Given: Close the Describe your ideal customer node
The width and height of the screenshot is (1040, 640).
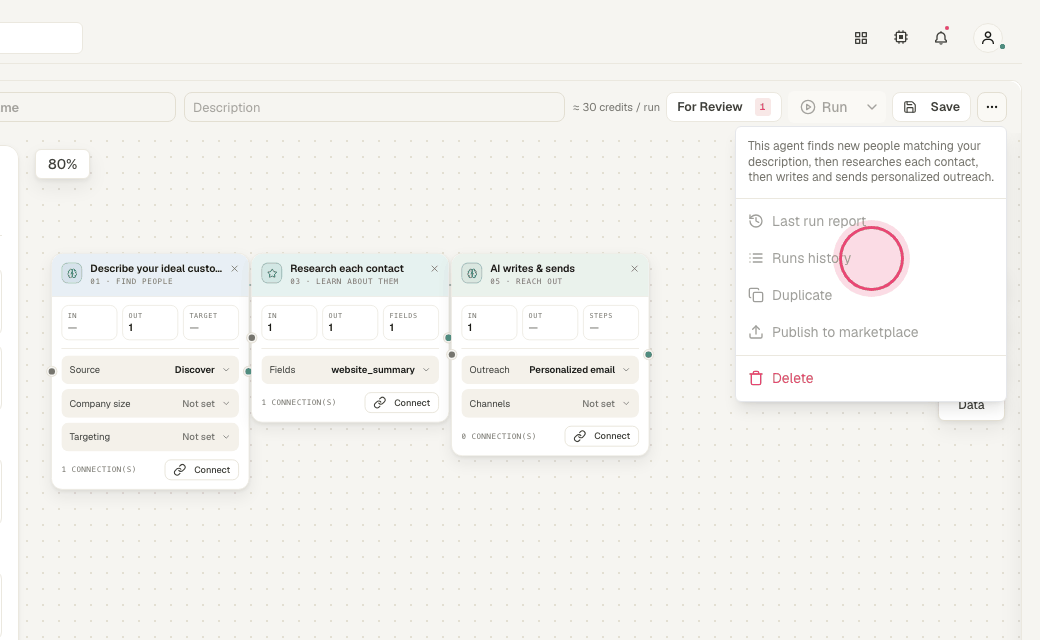Looking at the screenshot, I should coord(234,269).
